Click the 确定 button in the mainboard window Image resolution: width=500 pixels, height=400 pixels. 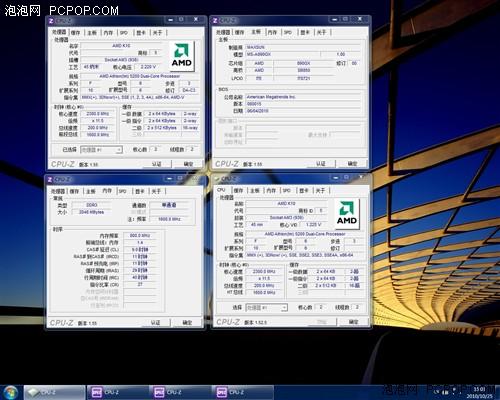pyautogui.click(x=352, y=164)
